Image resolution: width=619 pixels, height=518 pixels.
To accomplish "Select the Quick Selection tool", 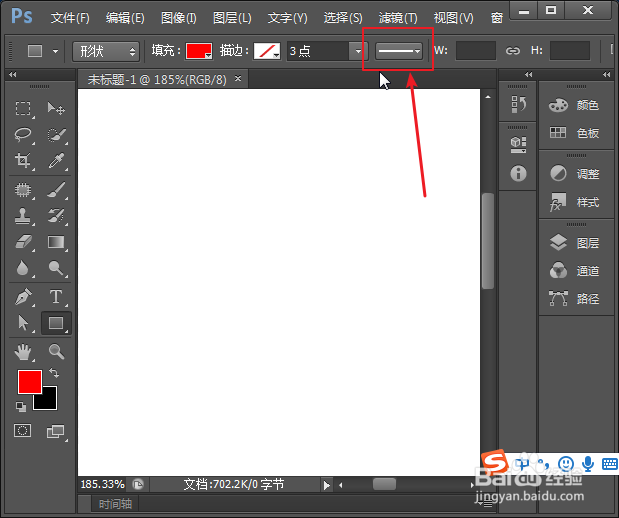I will pyautogui.click(x=56, y=135).
